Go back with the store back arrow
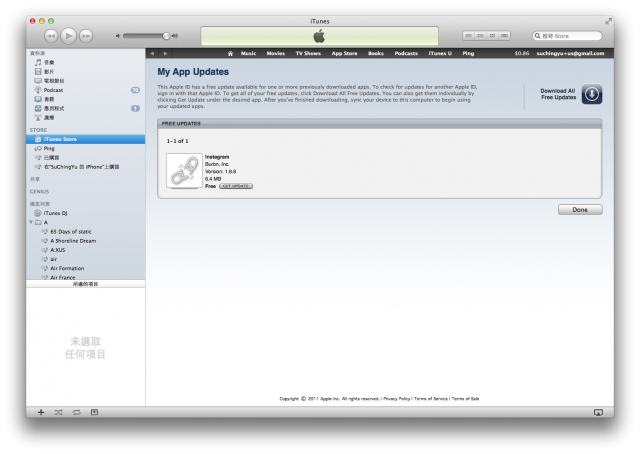640x454 pixels. click(x=152, y=53)
